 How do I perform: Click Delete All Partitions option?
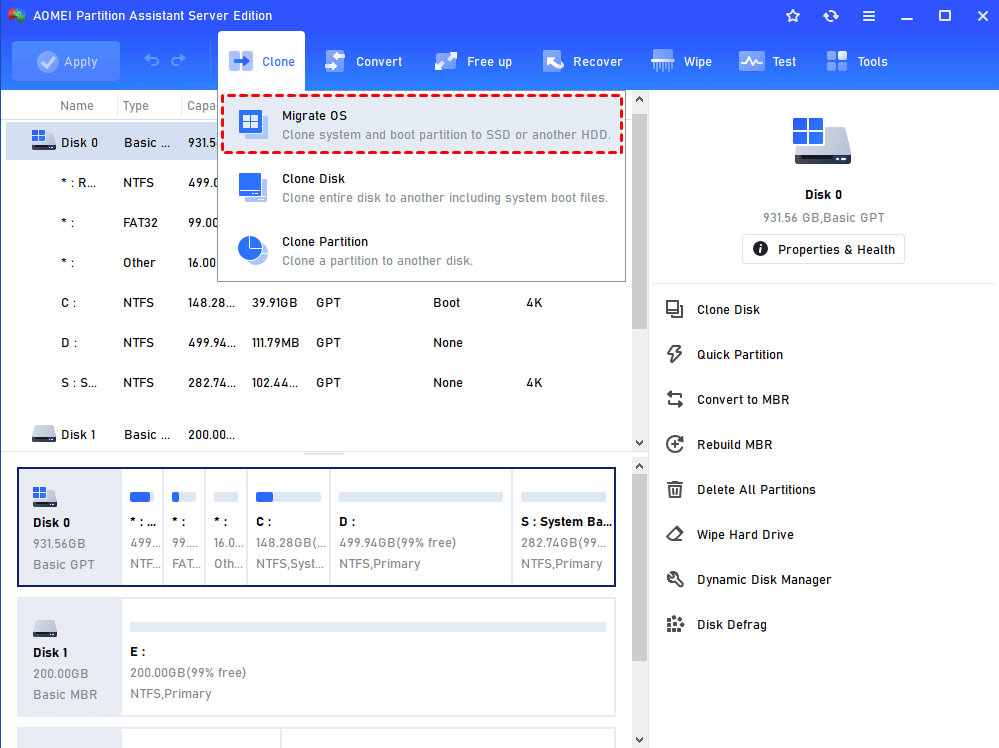pyautogui.click(x=756, y=490)
